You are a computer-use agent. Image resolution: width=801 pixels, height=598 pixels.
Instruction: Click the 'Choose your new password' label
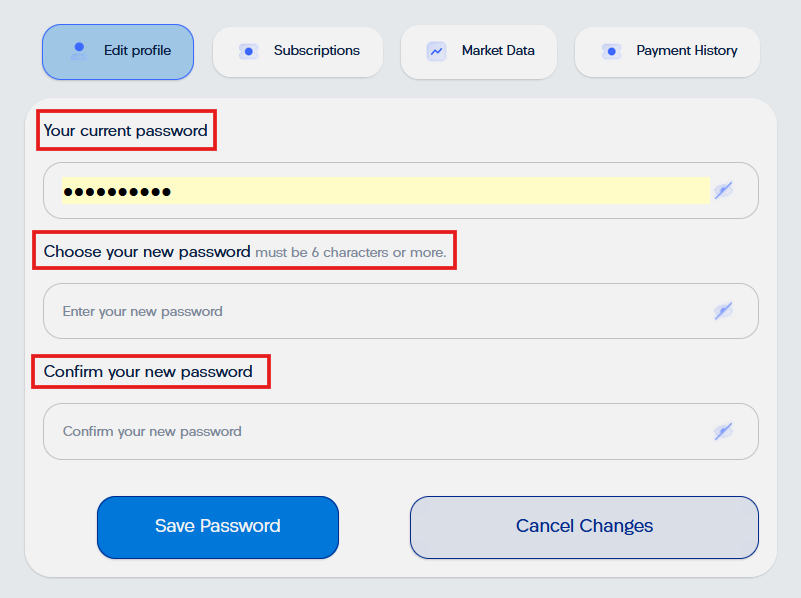click(147, 251)
